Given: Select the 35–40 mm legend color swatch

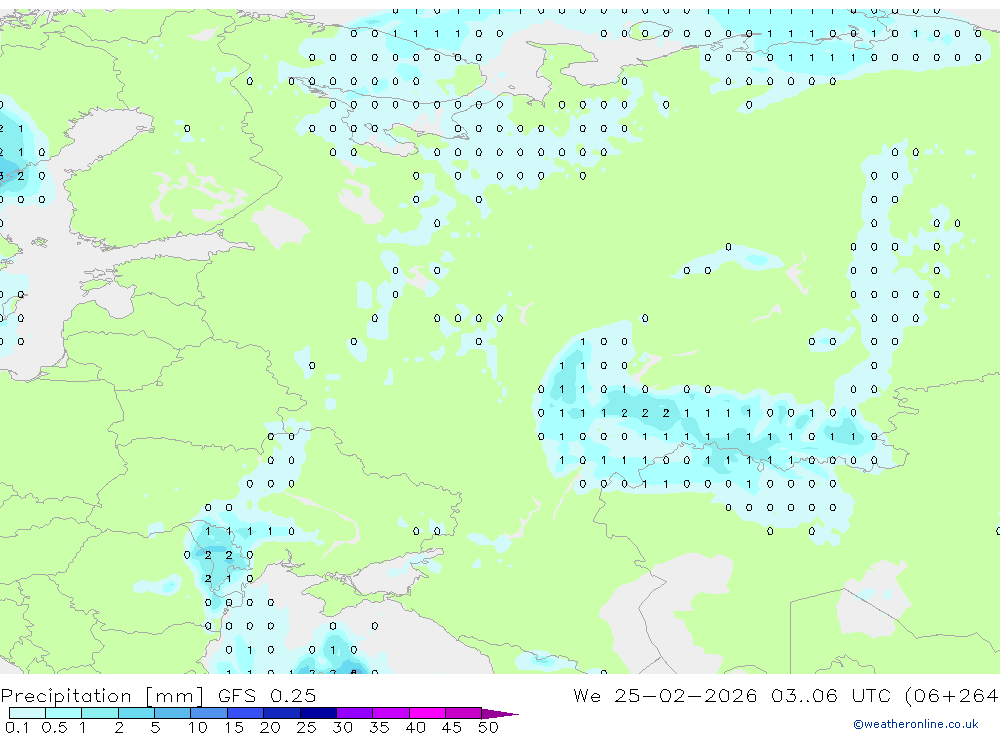Looking at the screenshot, I should point(391,713).
